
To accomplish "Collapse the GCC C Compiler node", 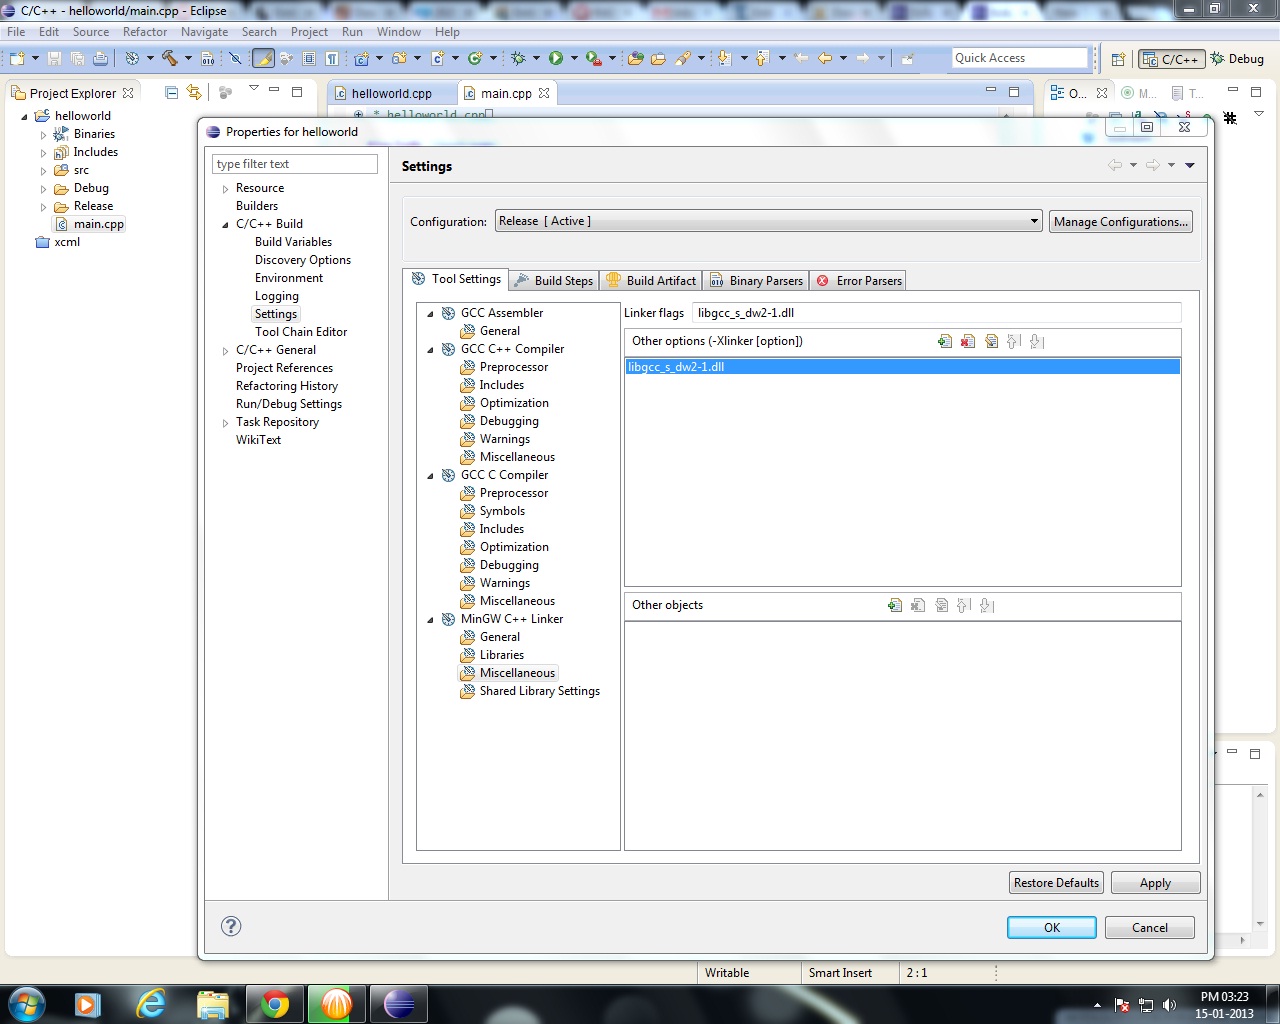I will (x=431, y=475).
